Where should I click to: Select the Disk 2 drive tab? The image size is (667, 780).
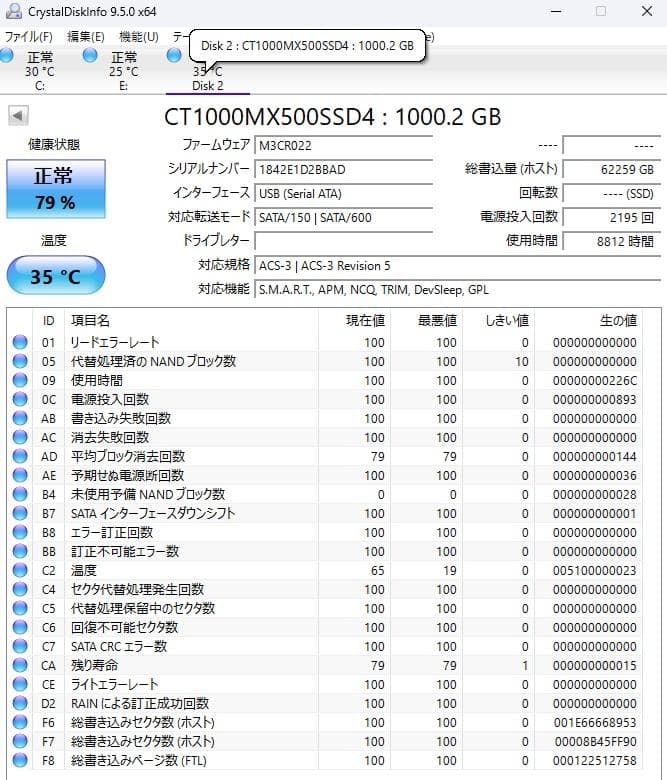[207, 71]
